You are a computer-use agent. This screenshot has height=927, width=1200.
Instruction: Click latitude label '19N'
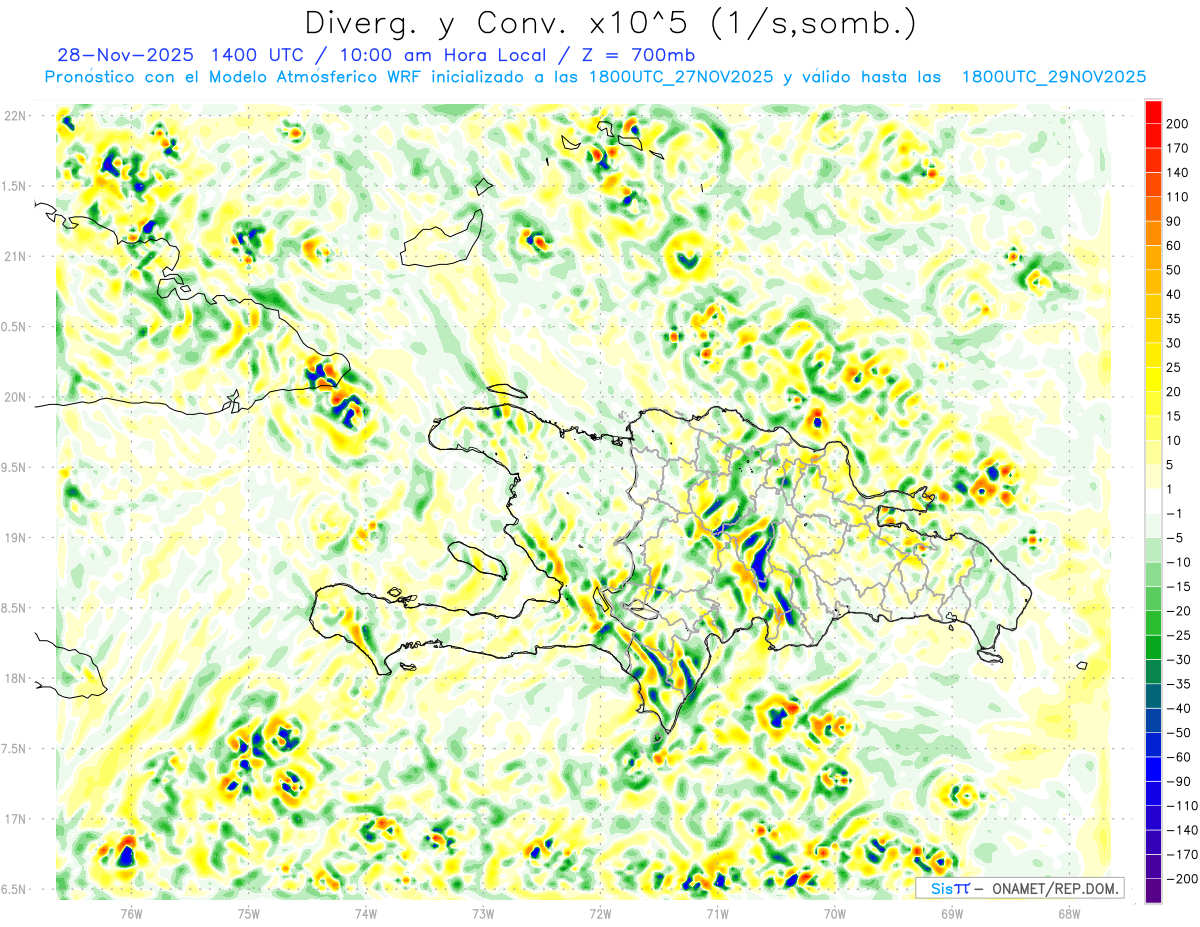coord(14,538)
